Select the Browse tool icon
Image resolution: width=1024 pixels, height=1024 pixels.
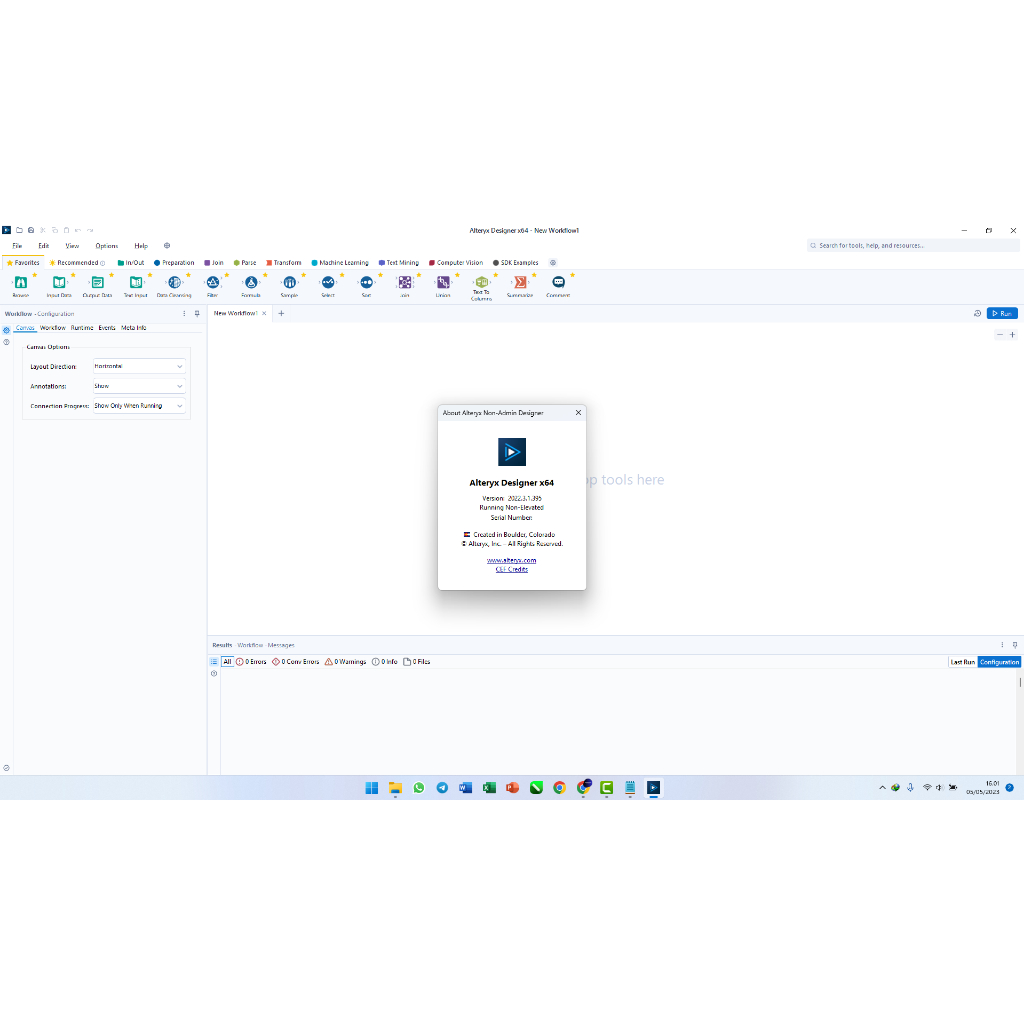pos(20,283)
